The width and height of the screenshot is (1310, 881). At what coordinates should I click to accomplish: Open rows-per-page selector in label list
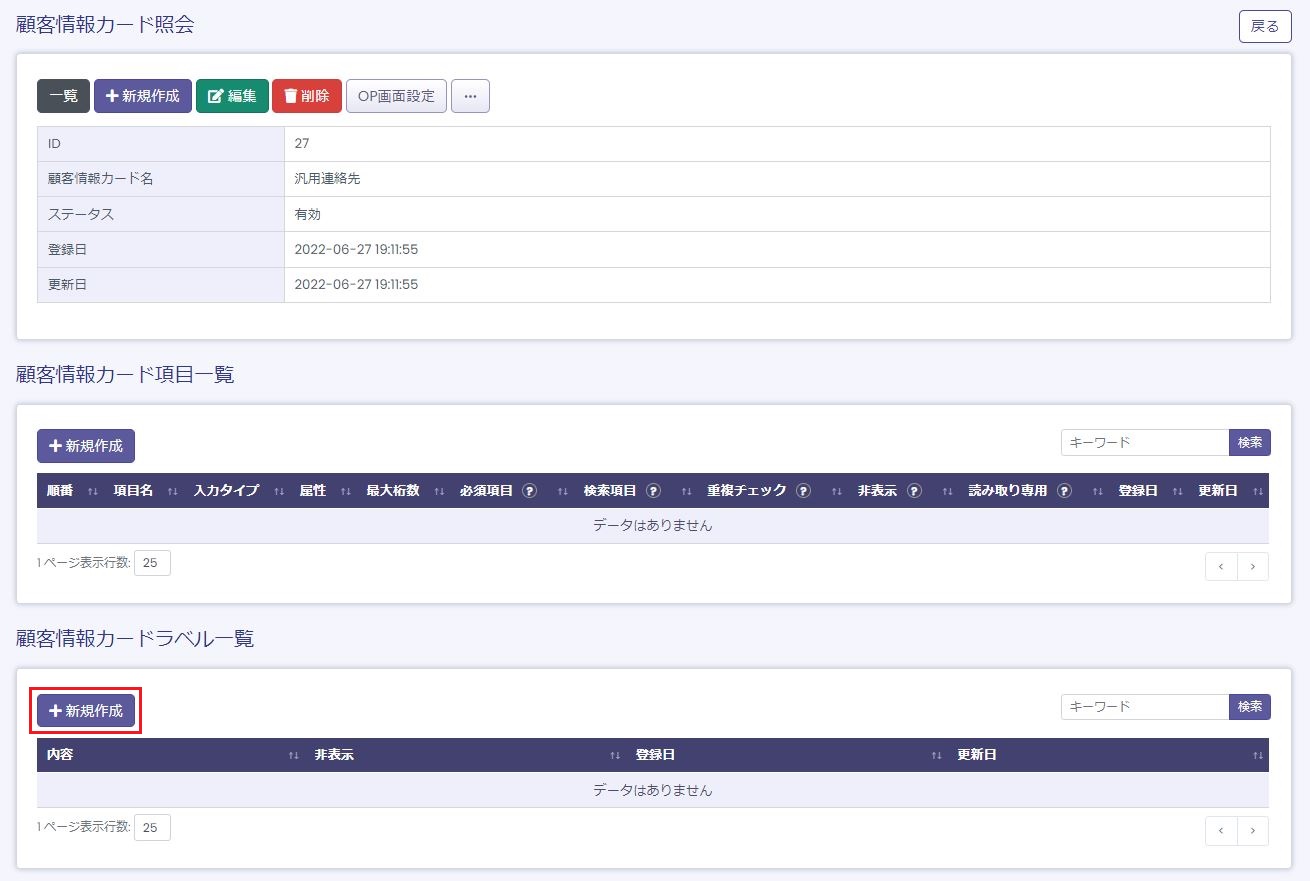(x=152, y=828)
